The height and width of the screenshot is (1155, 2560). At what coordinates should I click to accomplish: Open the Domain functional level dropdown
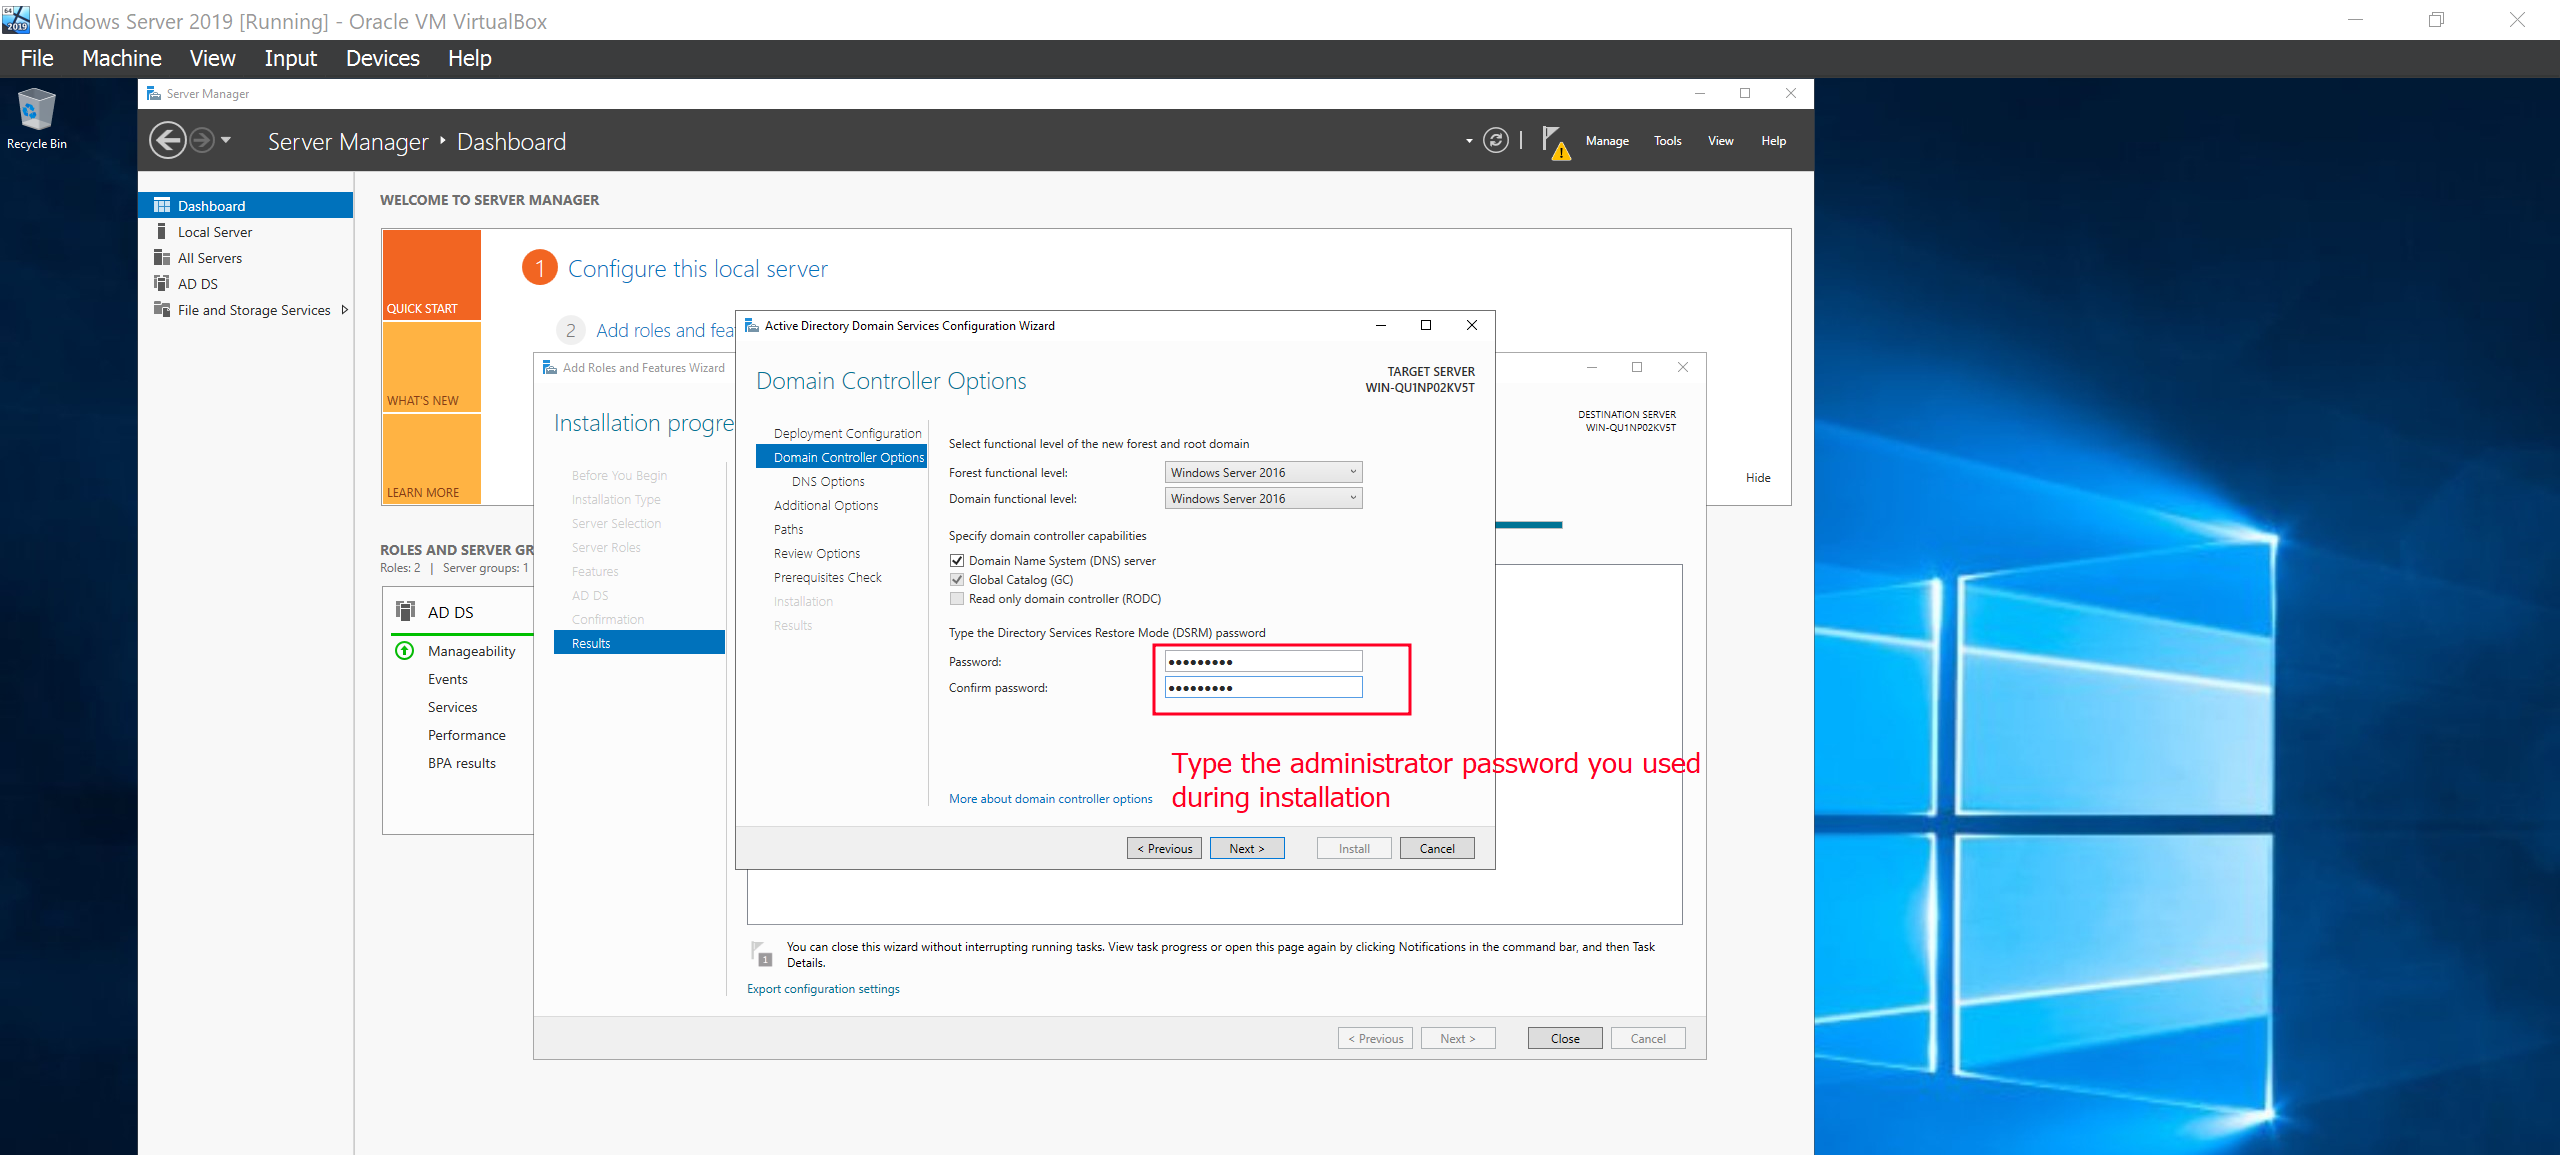click(x=1263, y=498)
